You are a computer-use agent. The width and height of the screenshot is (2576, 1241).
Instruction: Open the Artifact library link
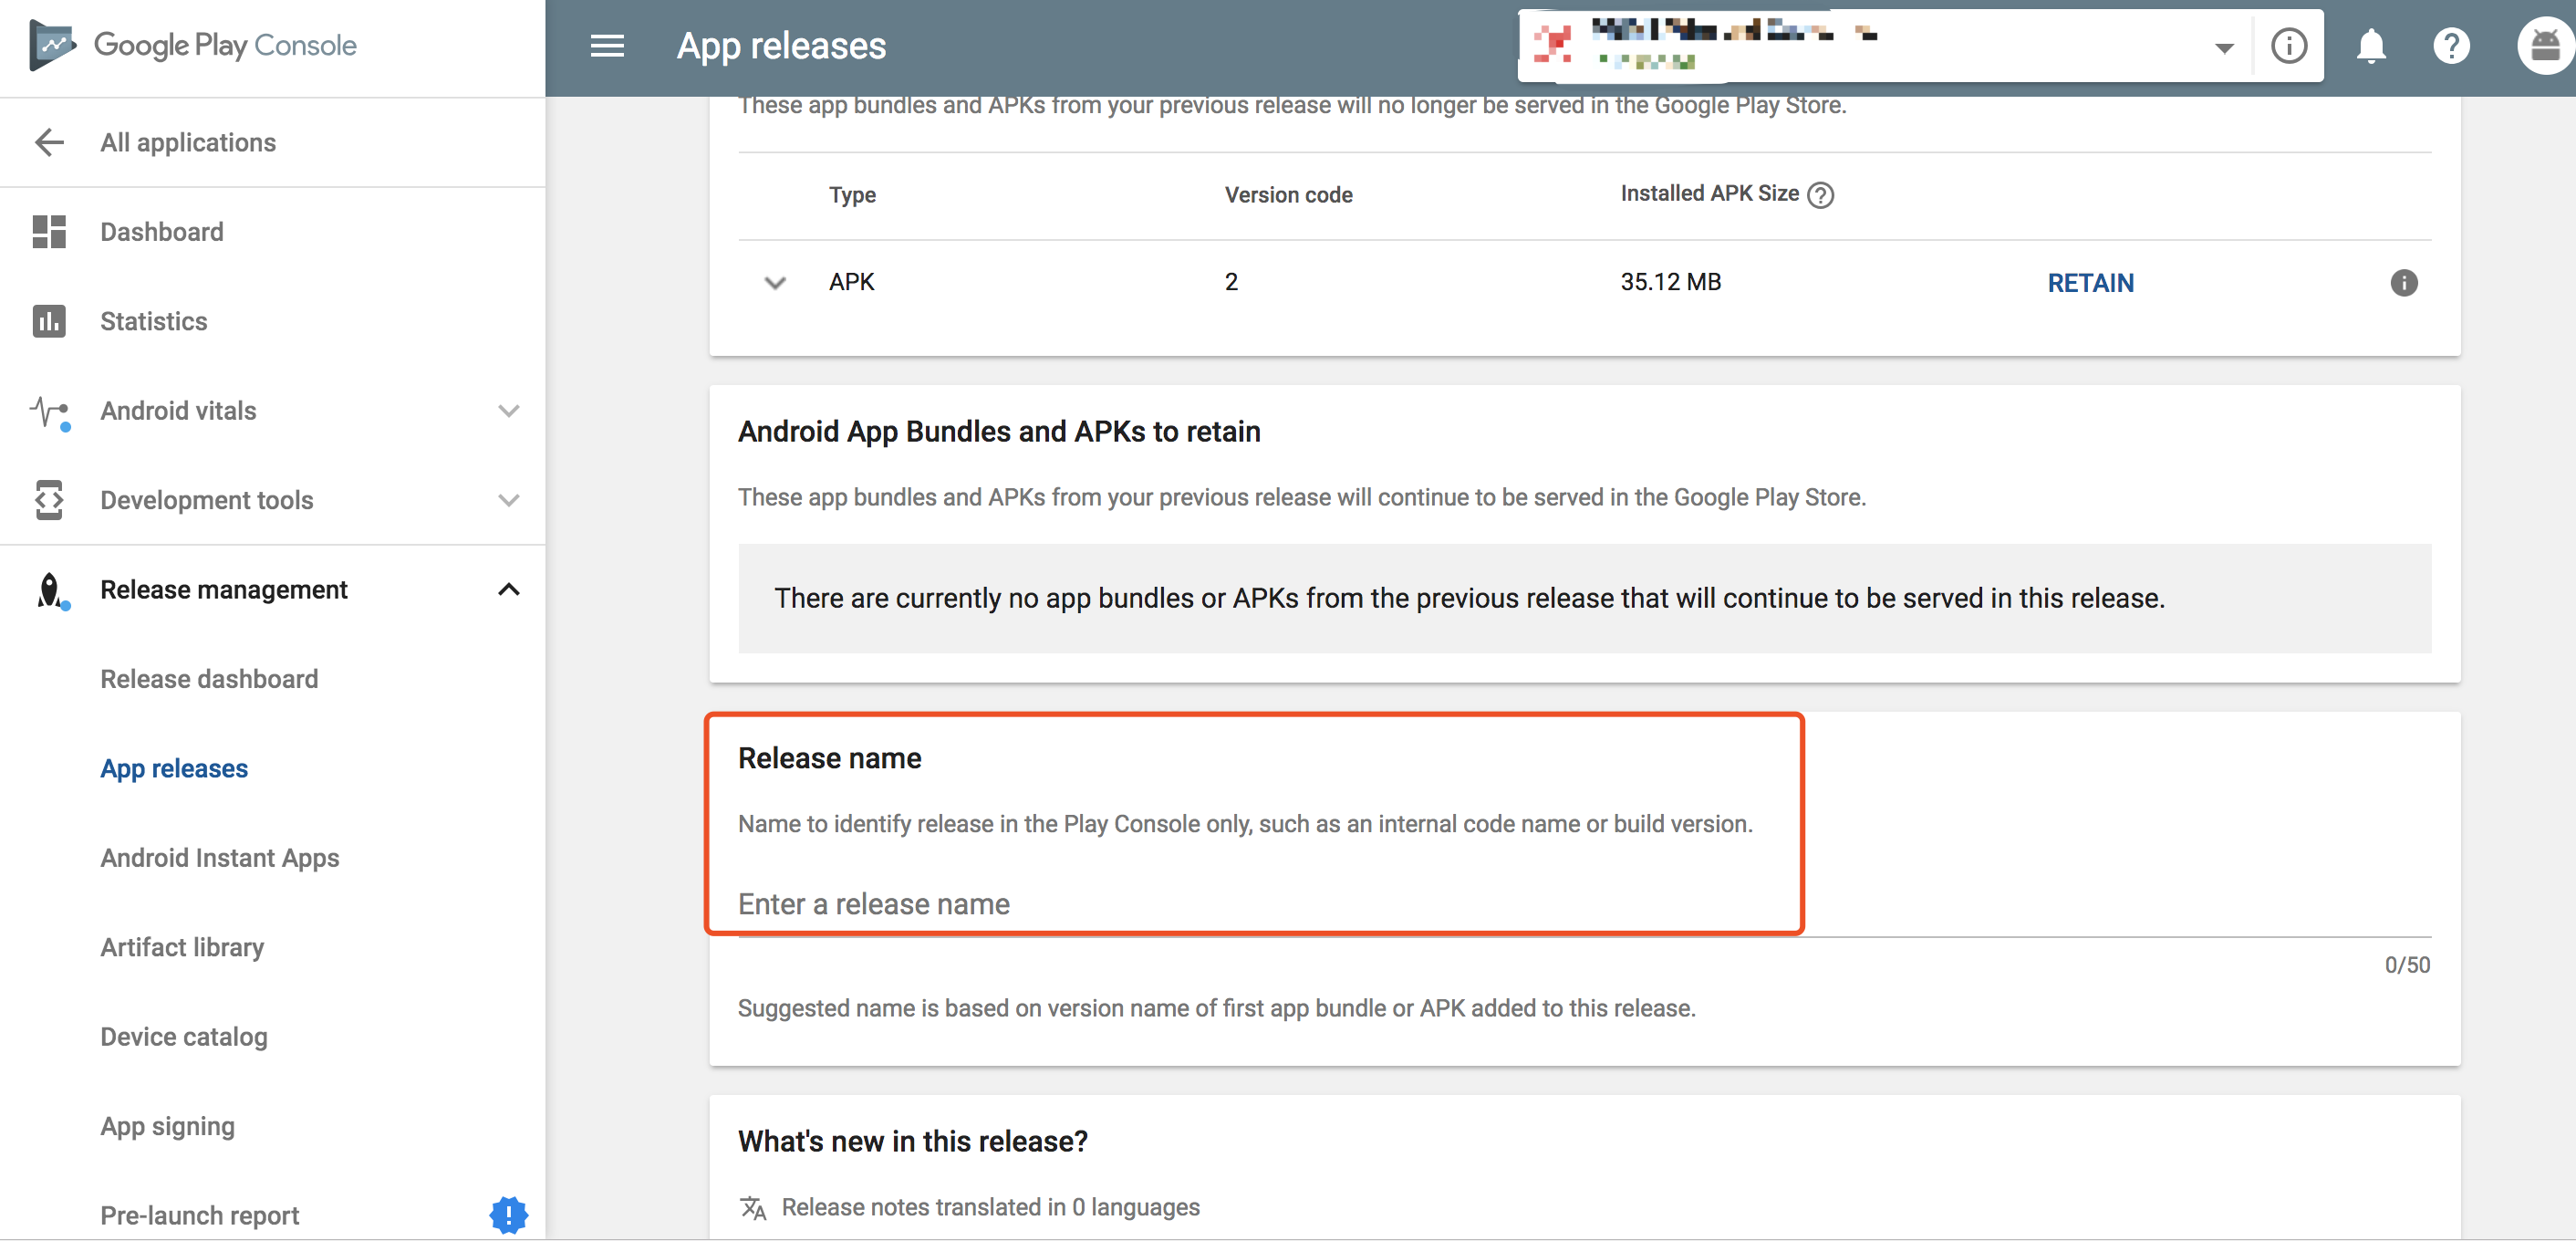(x=182, y=947)
